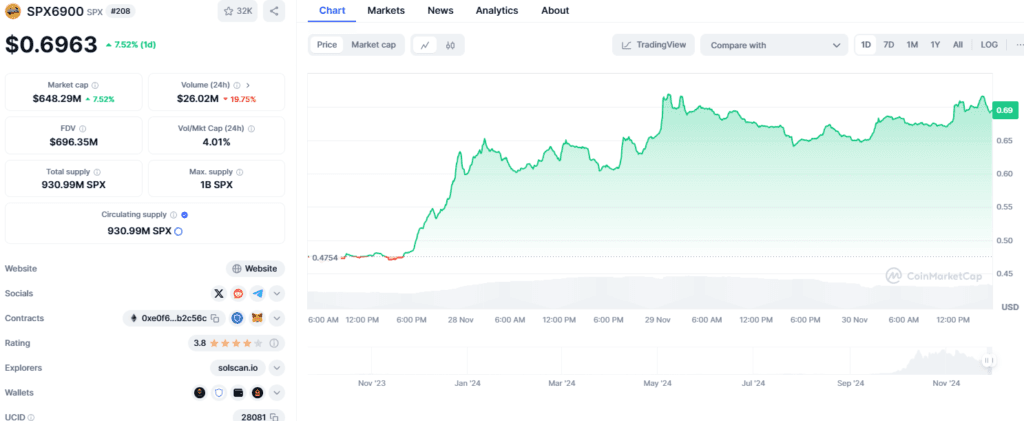Open the TradingView chart button

click(x=653, y=45)
